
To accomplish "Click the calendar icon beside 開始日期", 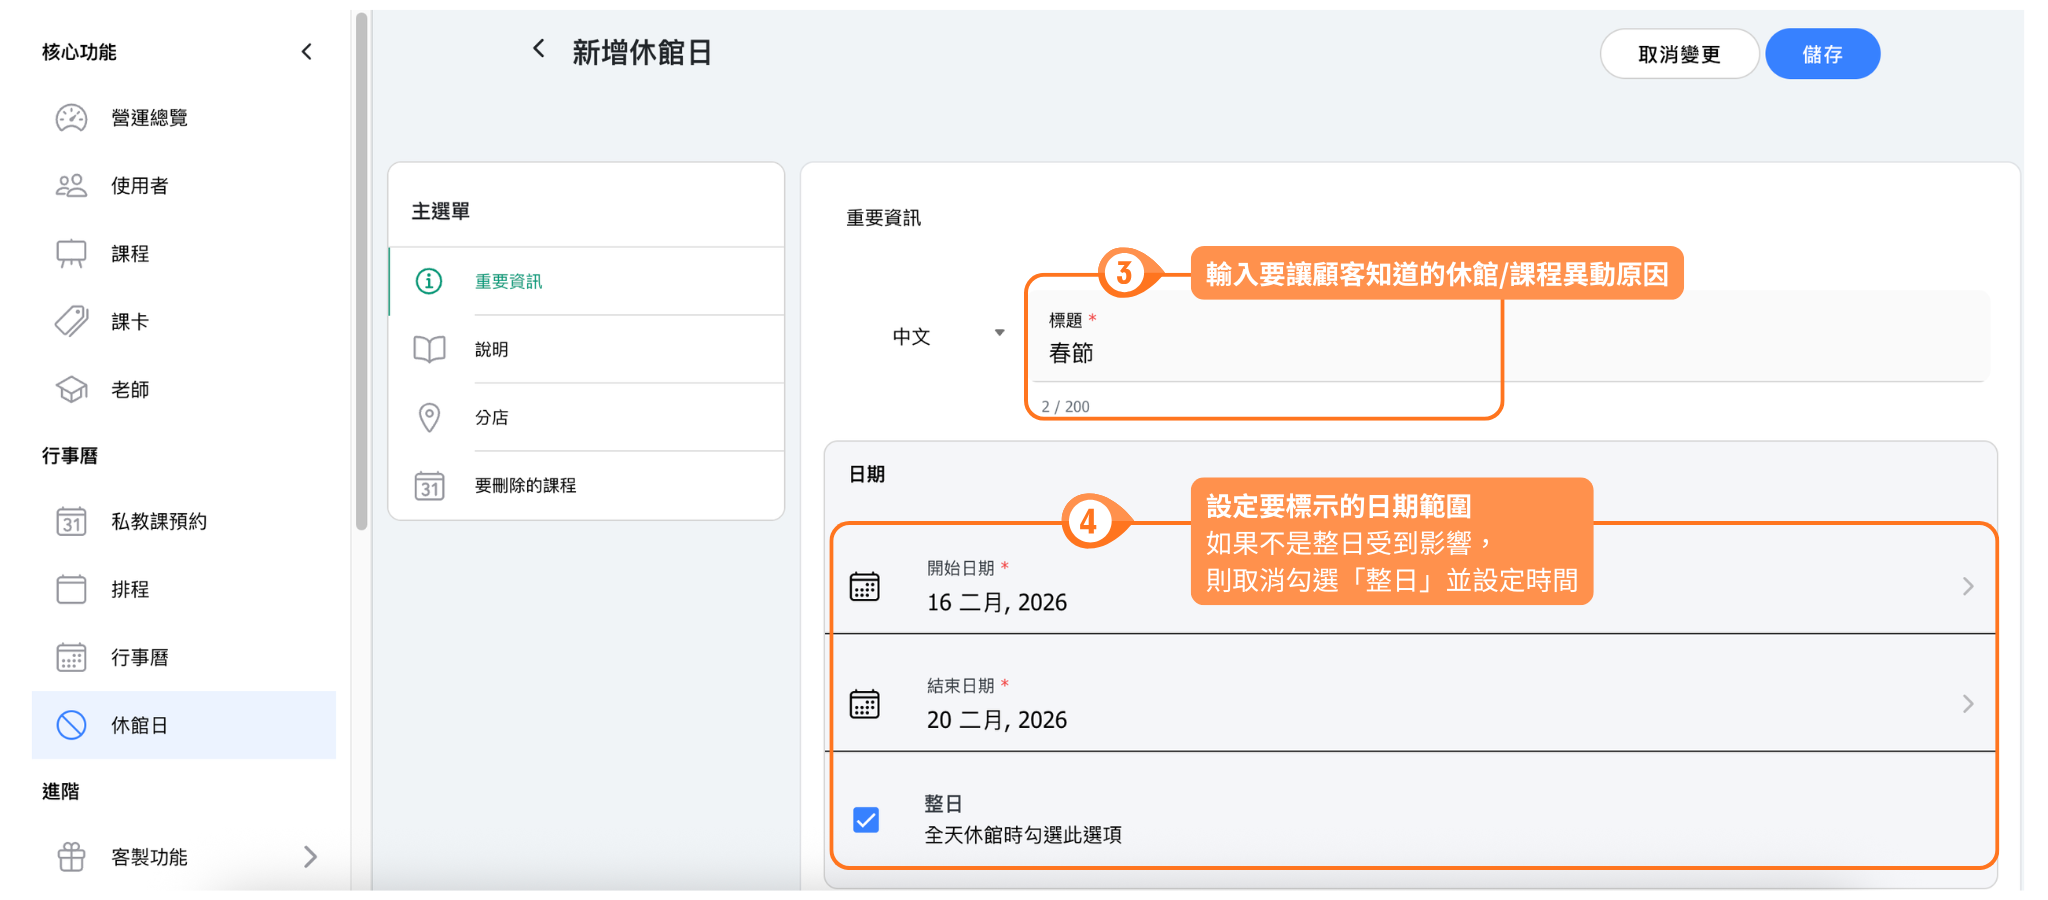I will (864, 587).
